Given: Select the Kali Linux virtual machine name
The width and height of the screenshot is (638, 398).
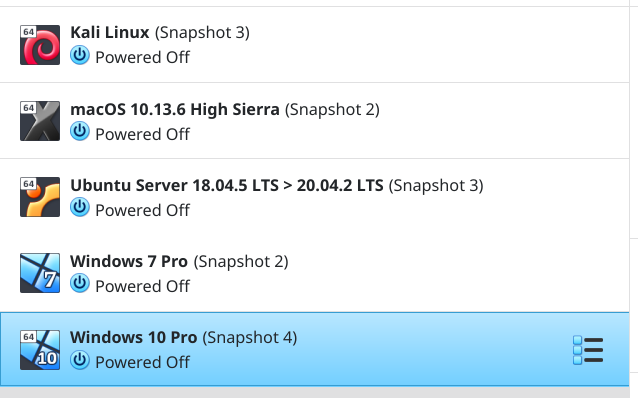Looking at the screenshot, I should tap(110, 33).
